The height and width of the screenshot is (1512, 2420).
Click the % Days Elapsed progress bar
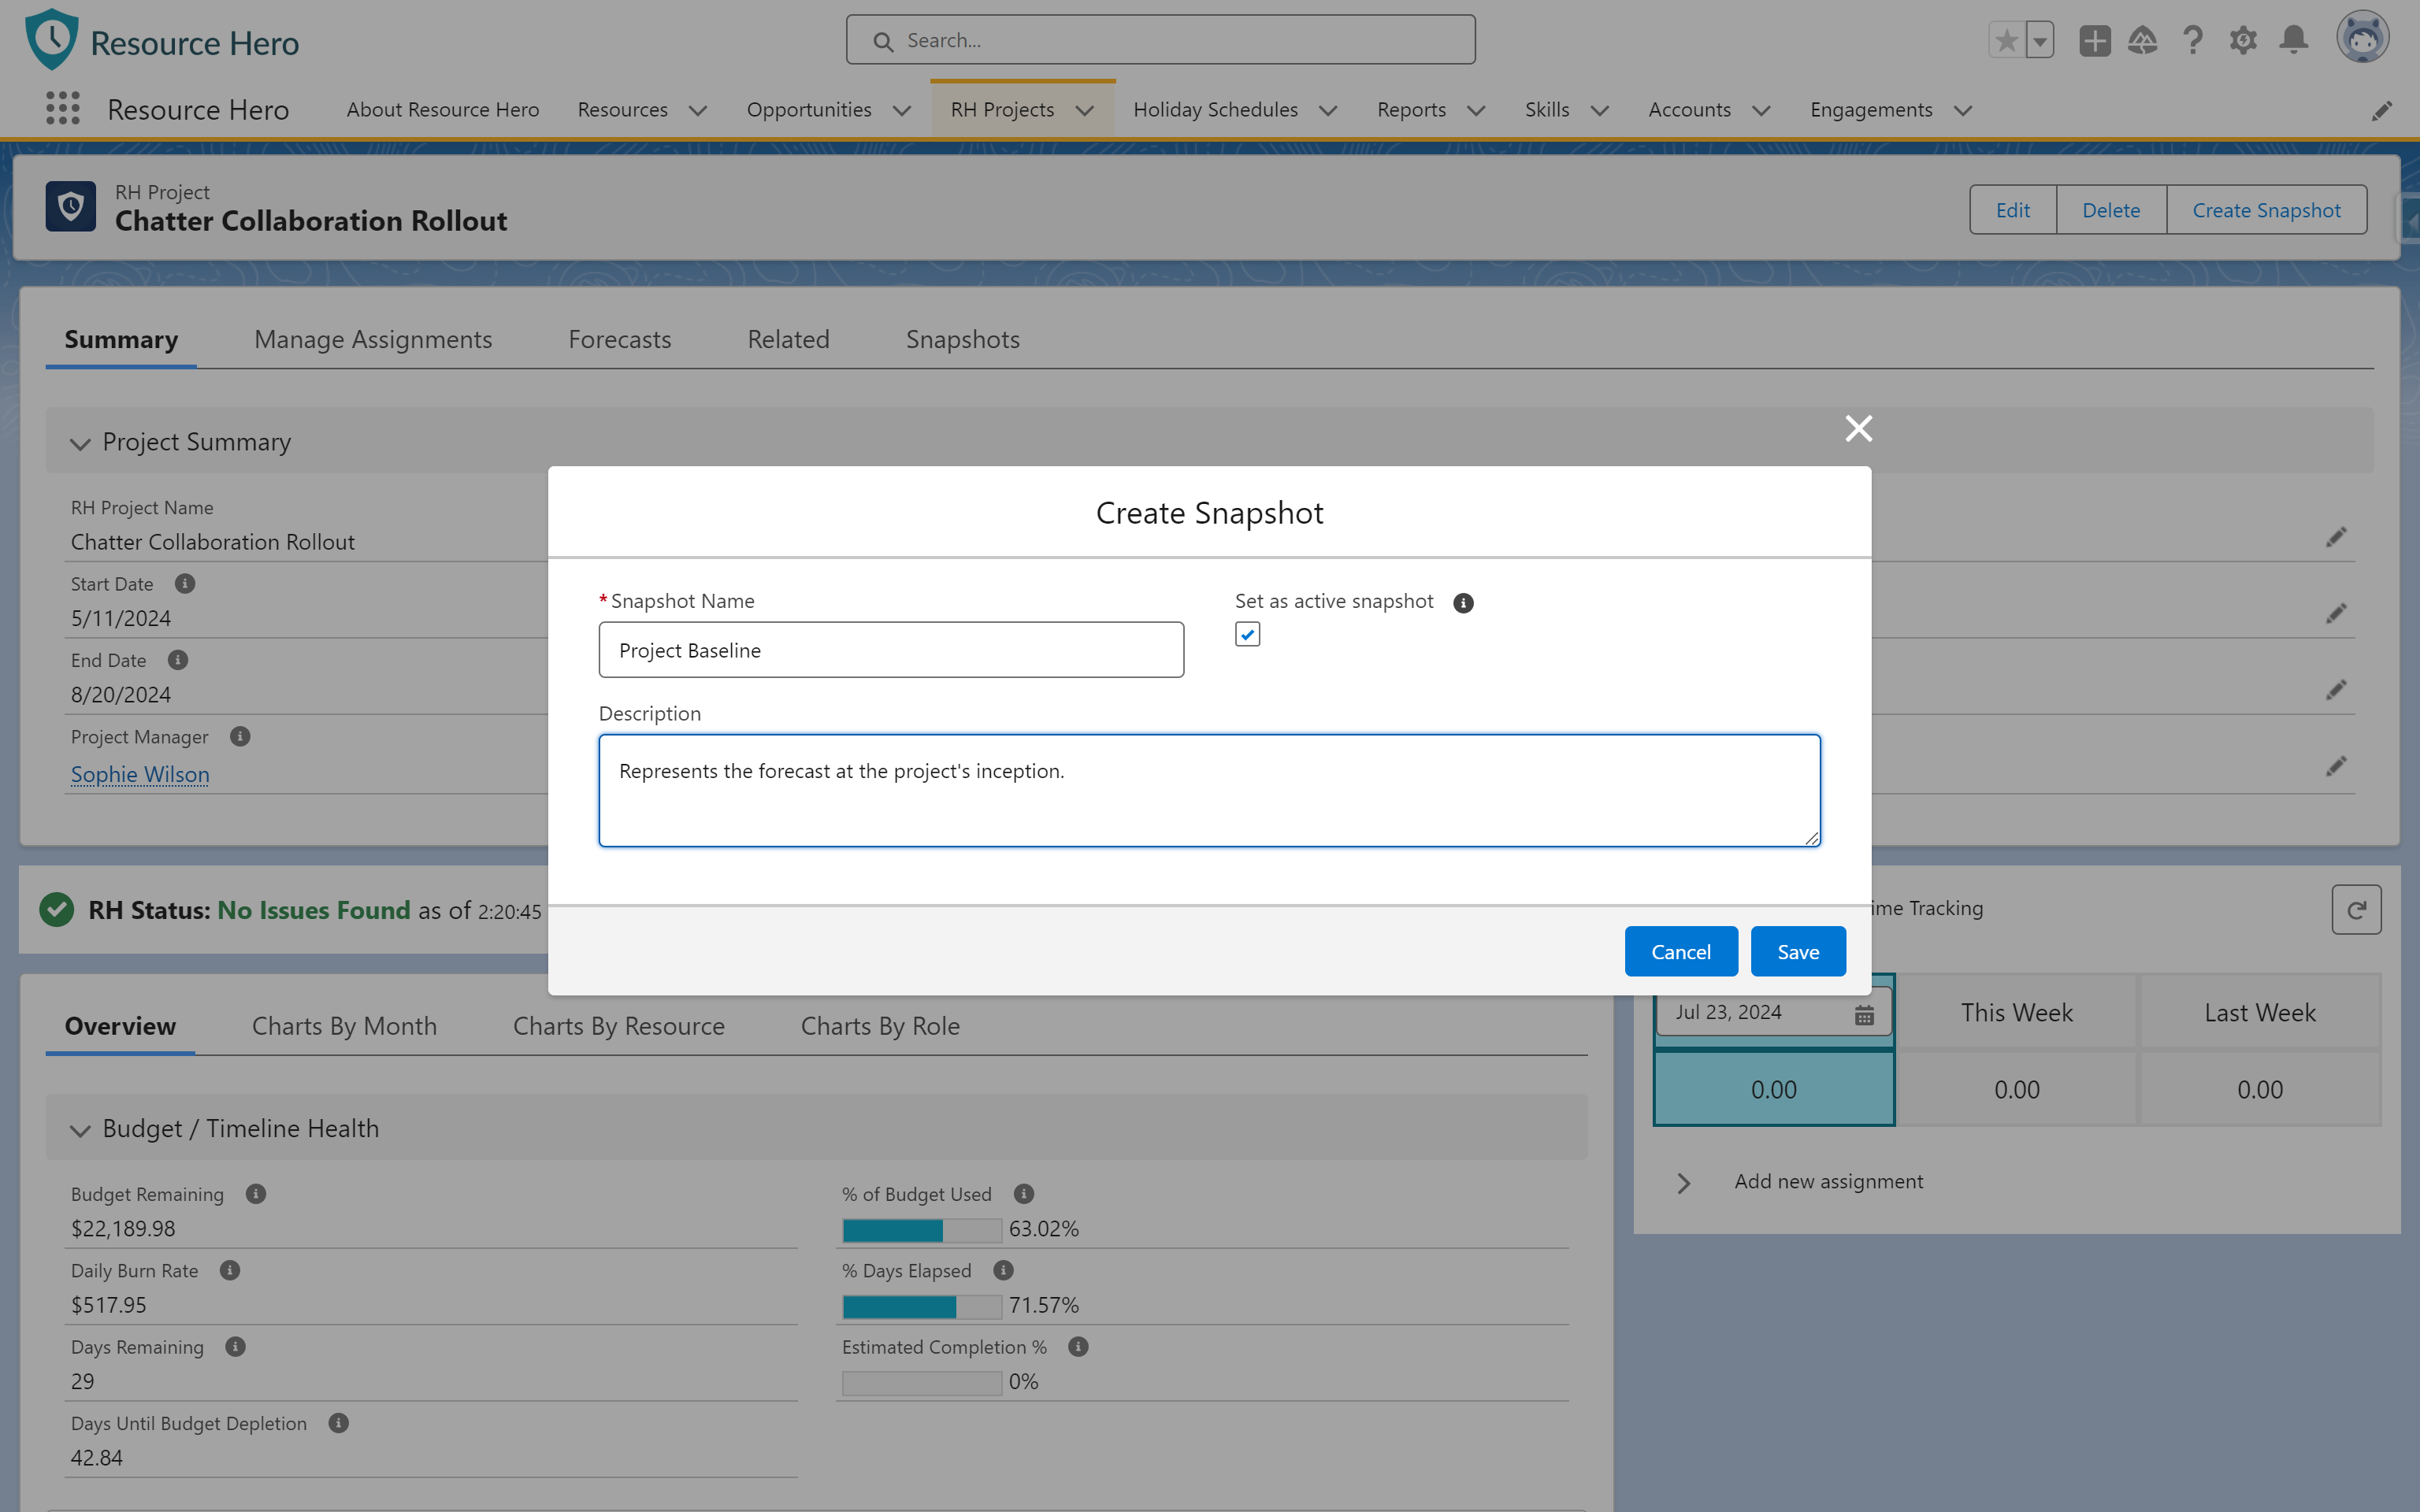pos(921,1306)
